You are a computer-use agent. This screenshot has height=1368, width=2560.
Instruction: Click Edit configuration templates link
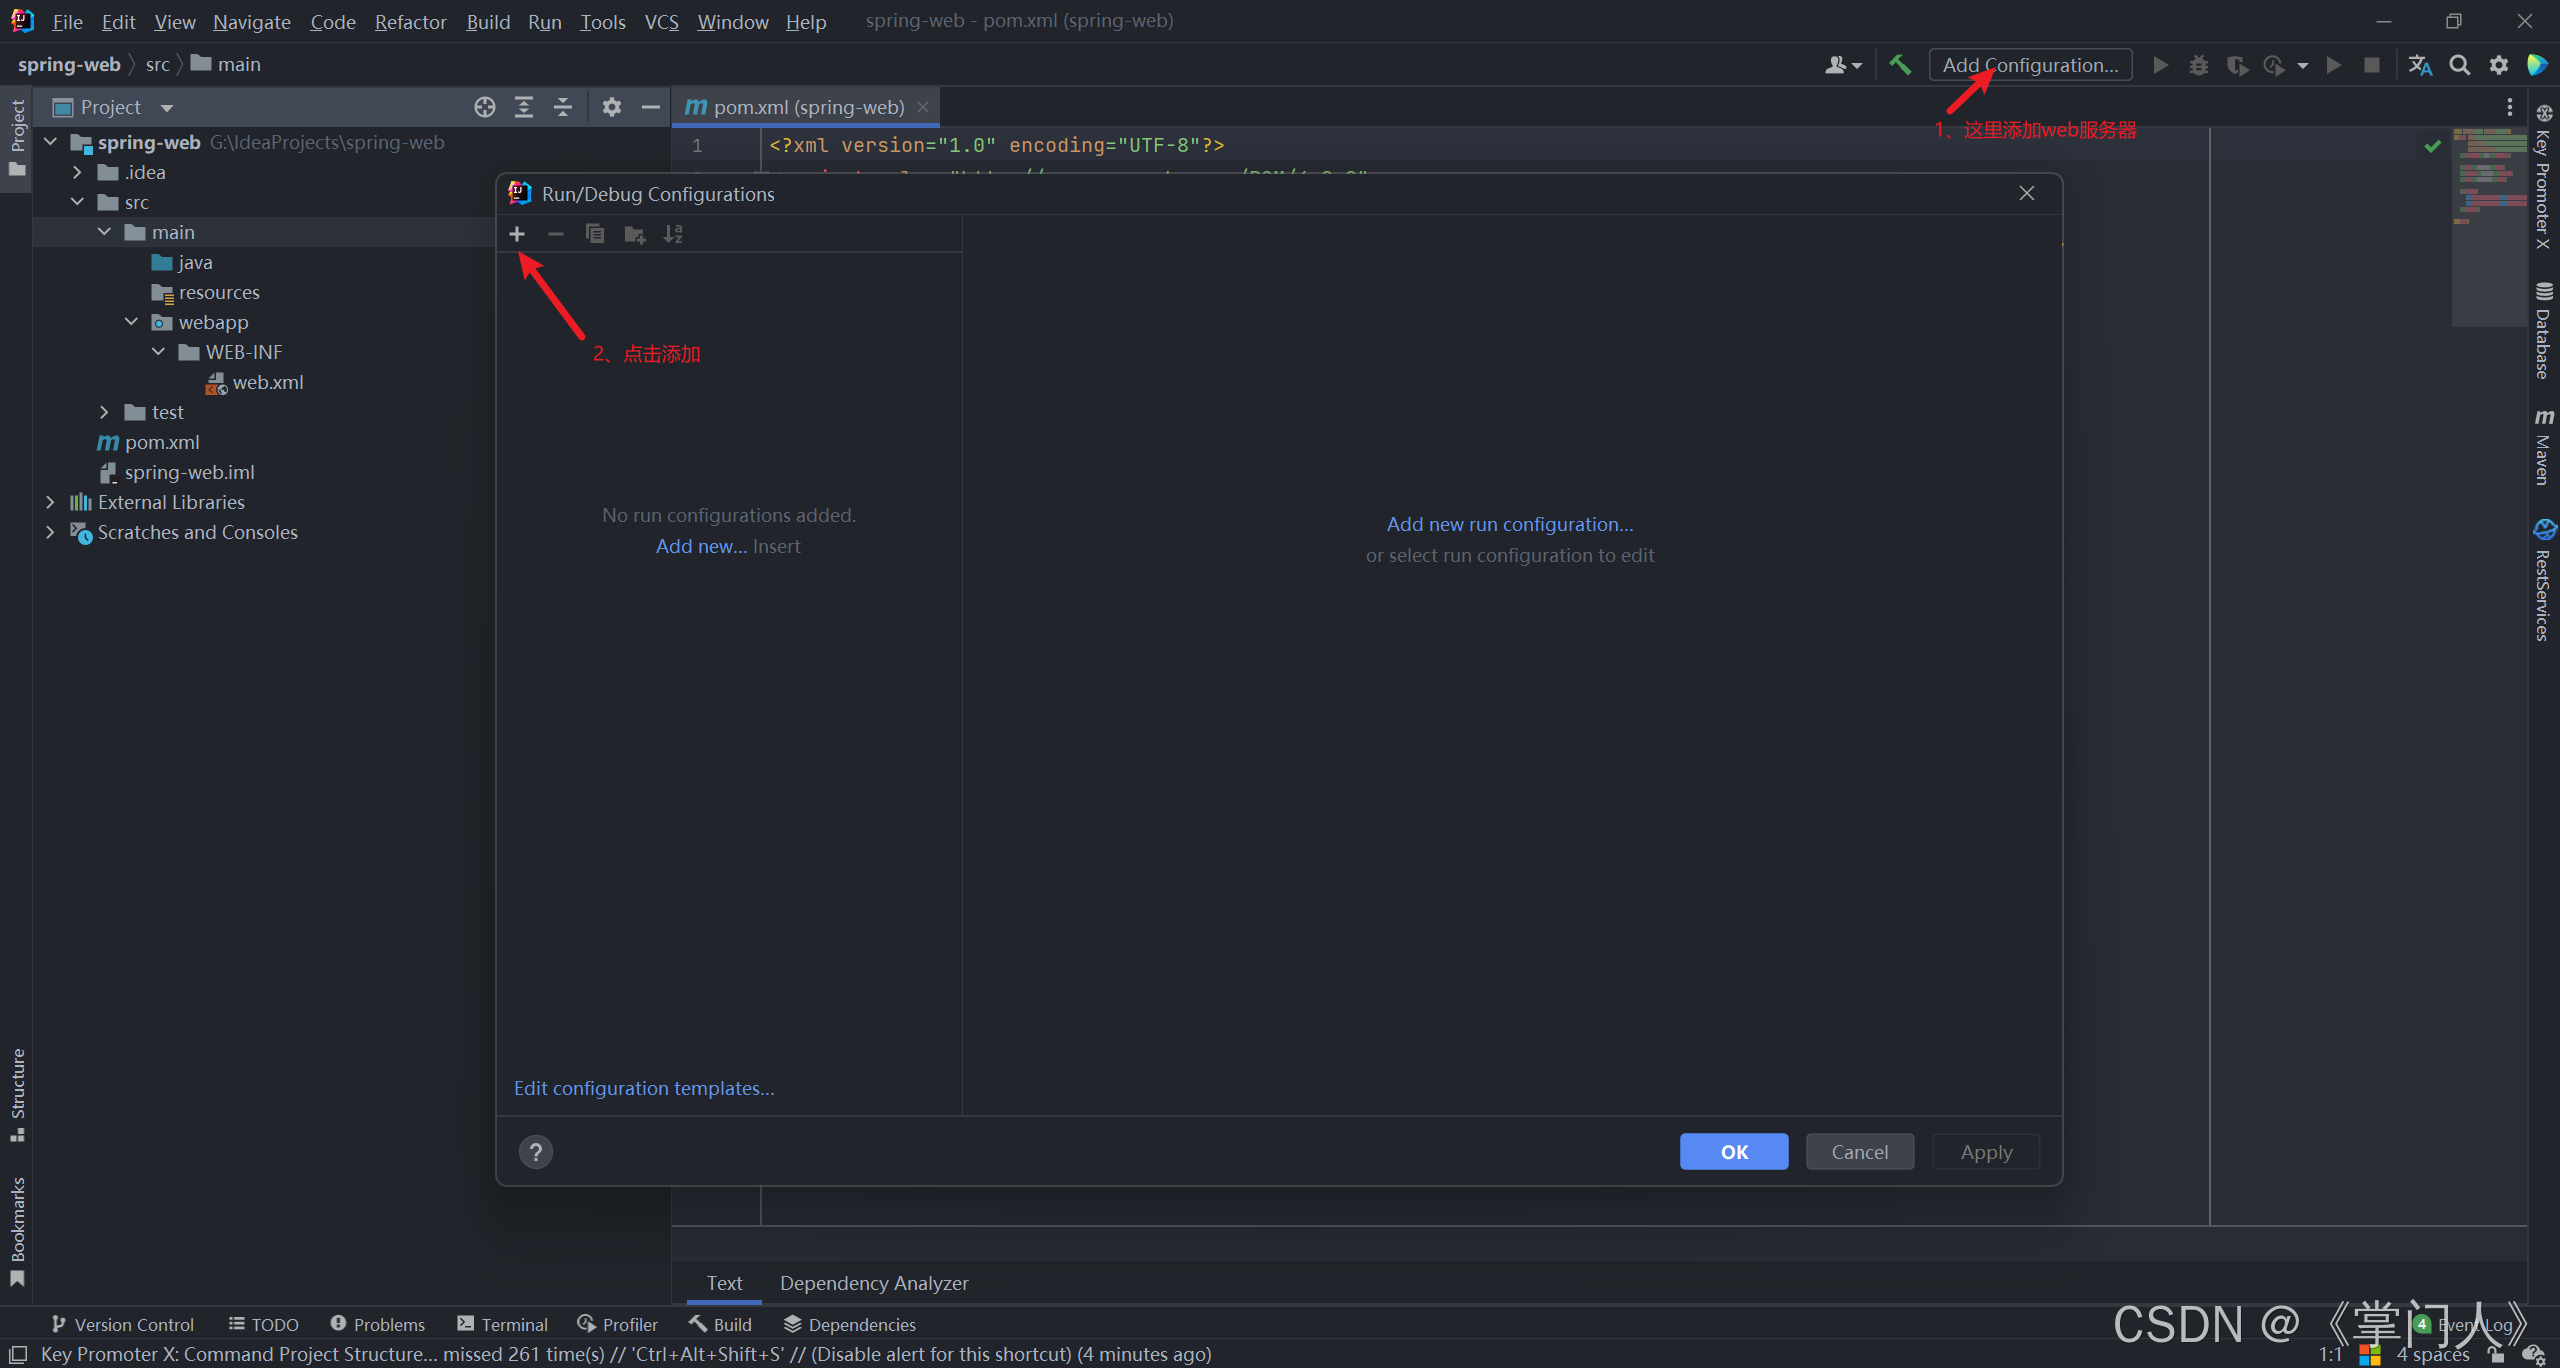pyautogui.click(x=644, y=1088)
